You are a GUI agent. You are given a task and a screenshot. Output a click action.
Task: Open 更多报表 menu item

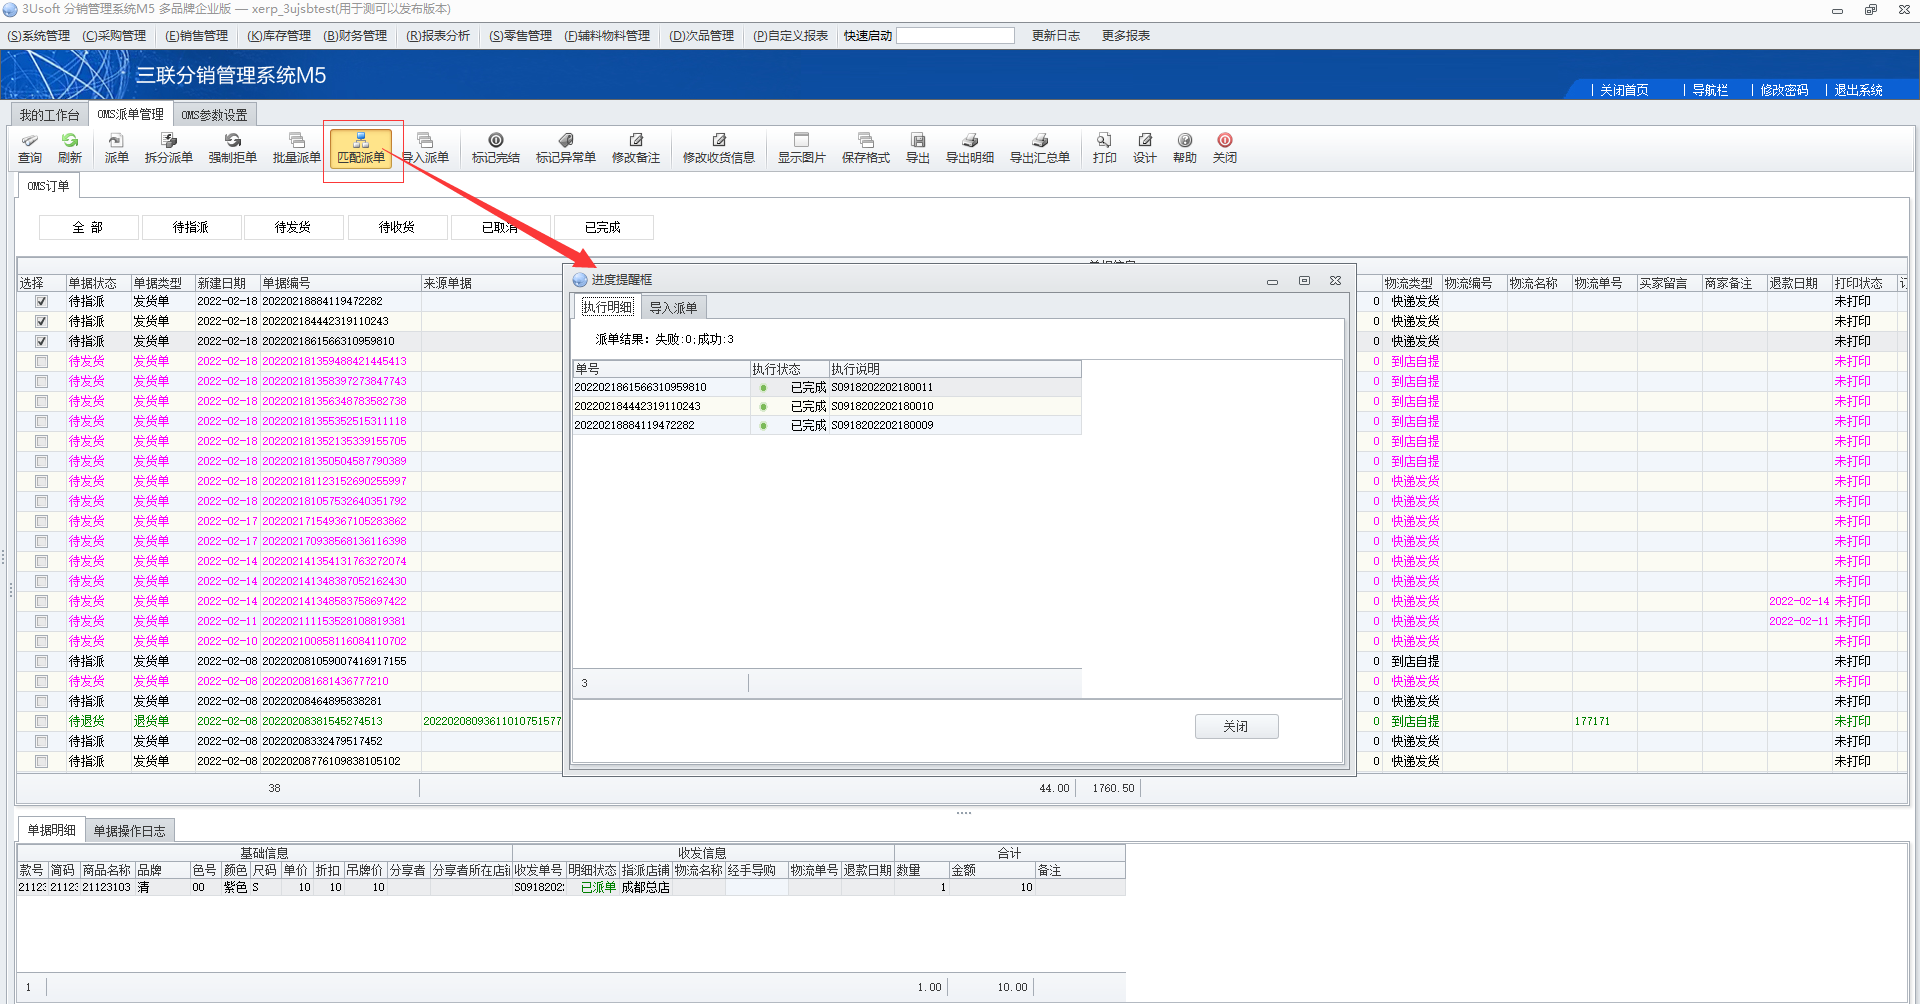[1126, 36]
